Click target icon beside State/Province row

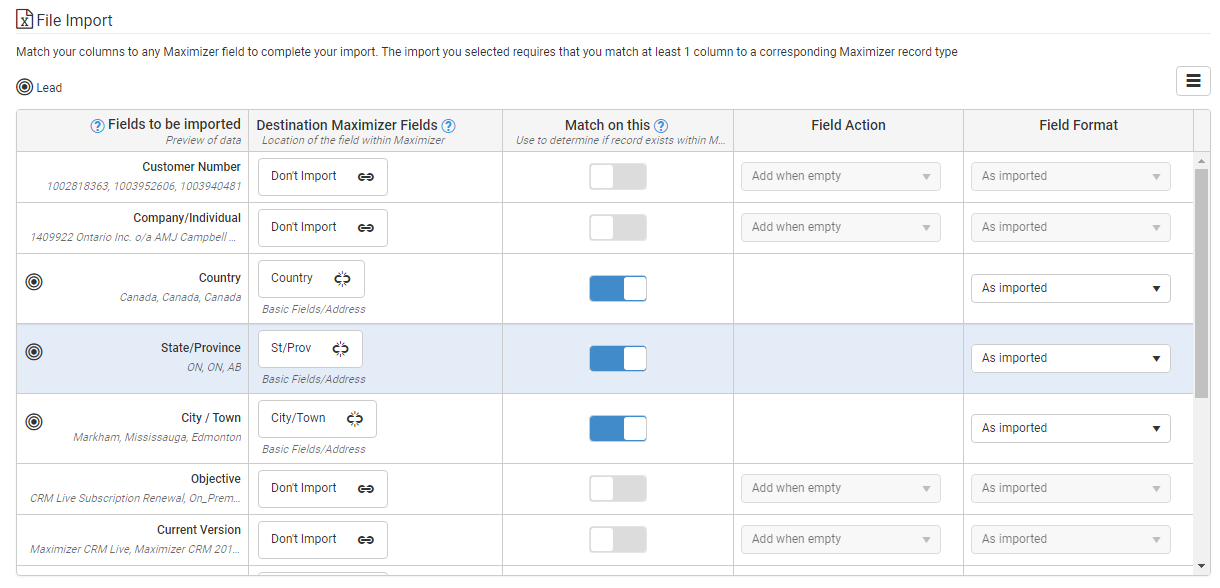[34, 352]
